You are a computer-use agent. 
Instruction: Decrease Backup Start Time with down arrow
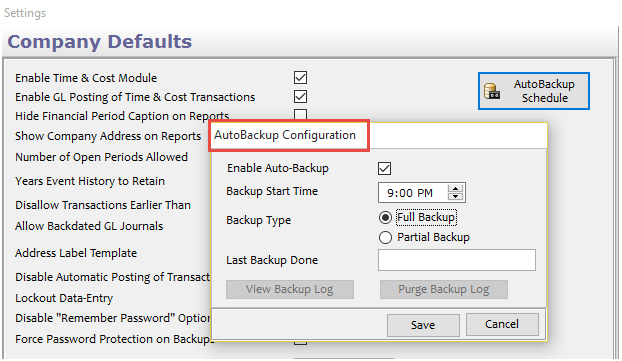(x=455, y=196)
